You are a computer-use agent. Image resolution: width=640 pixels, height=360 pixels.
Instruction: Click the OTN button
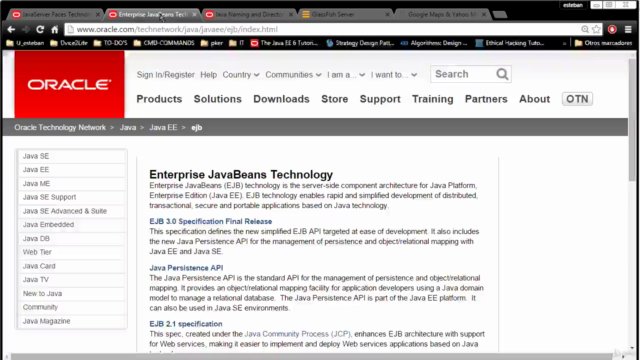(577, 99)
